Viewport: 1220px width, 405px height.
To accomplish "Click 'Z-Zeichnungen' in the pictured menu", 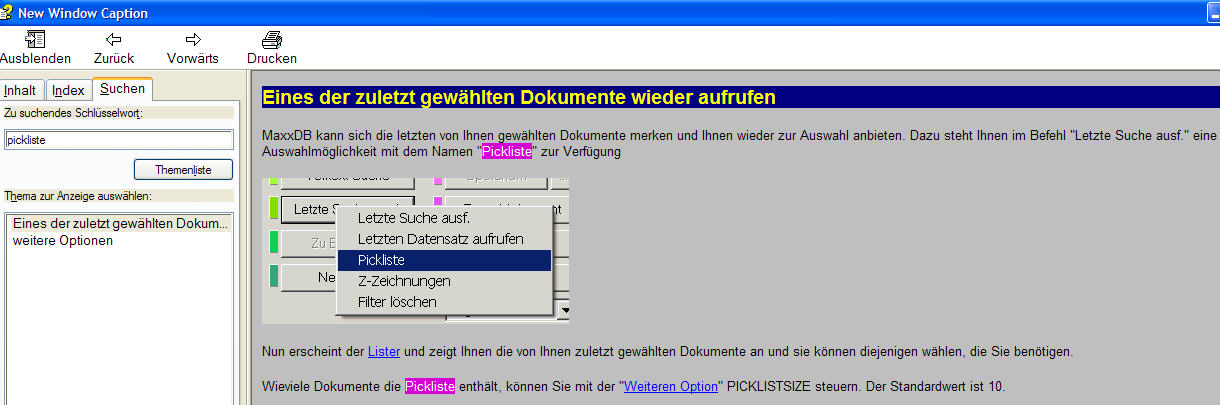I will click(x=404, y=281).
